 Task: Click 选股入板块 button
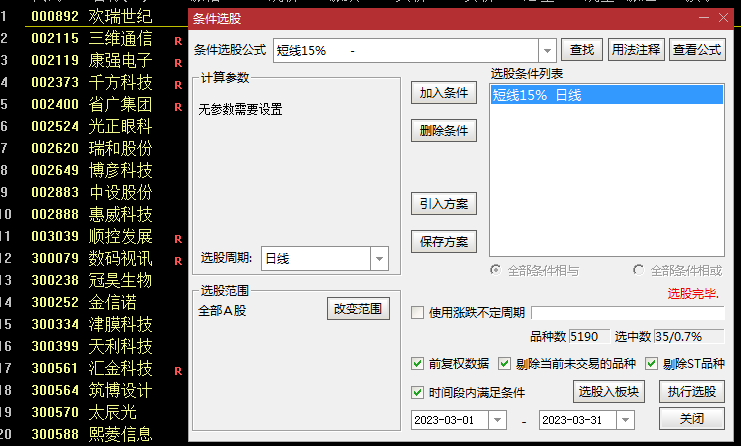click(609, 392)
